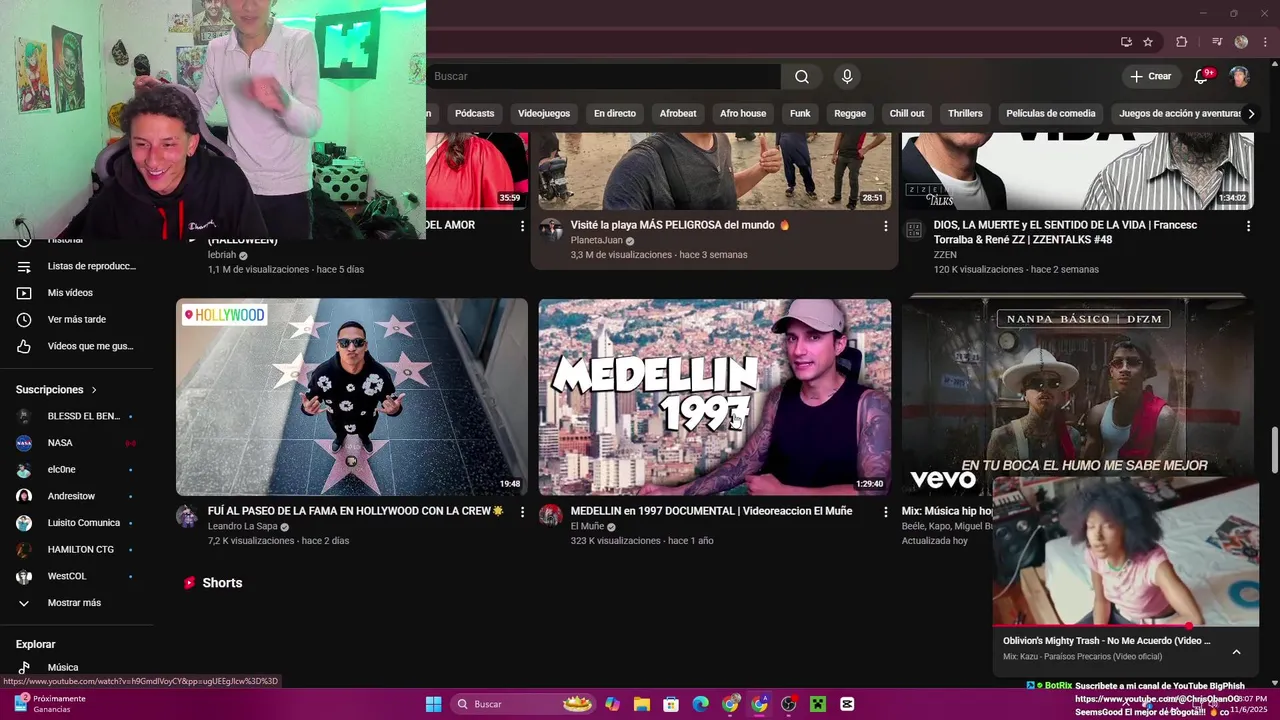Open WestCOL subscription channel

click(76, 576)
